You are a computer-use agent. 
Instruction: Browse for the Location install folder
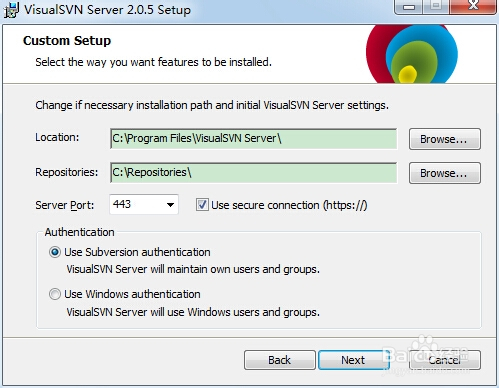(445, 139)
